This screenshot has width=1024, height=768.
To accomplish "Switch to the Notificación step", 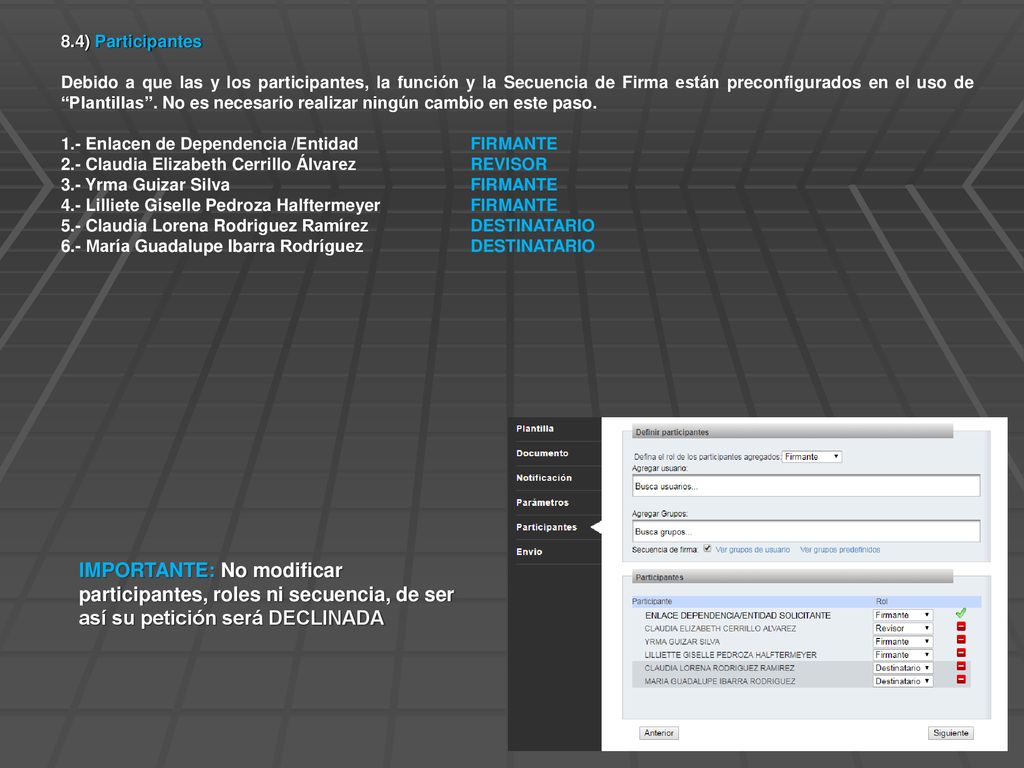I will (544, 478).
